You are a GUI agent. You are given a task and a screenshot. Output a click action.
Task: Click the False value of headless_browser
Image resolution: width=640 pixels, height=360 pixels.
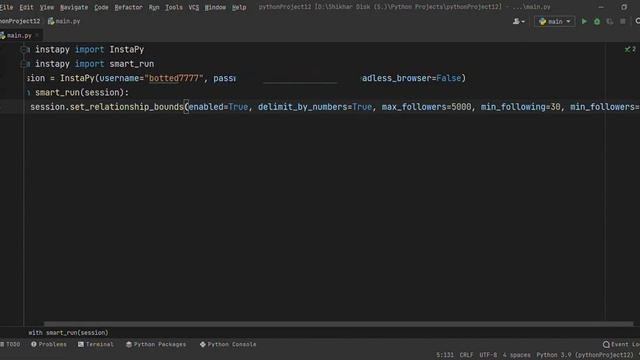pyautogui.click(x=449, y=78)
